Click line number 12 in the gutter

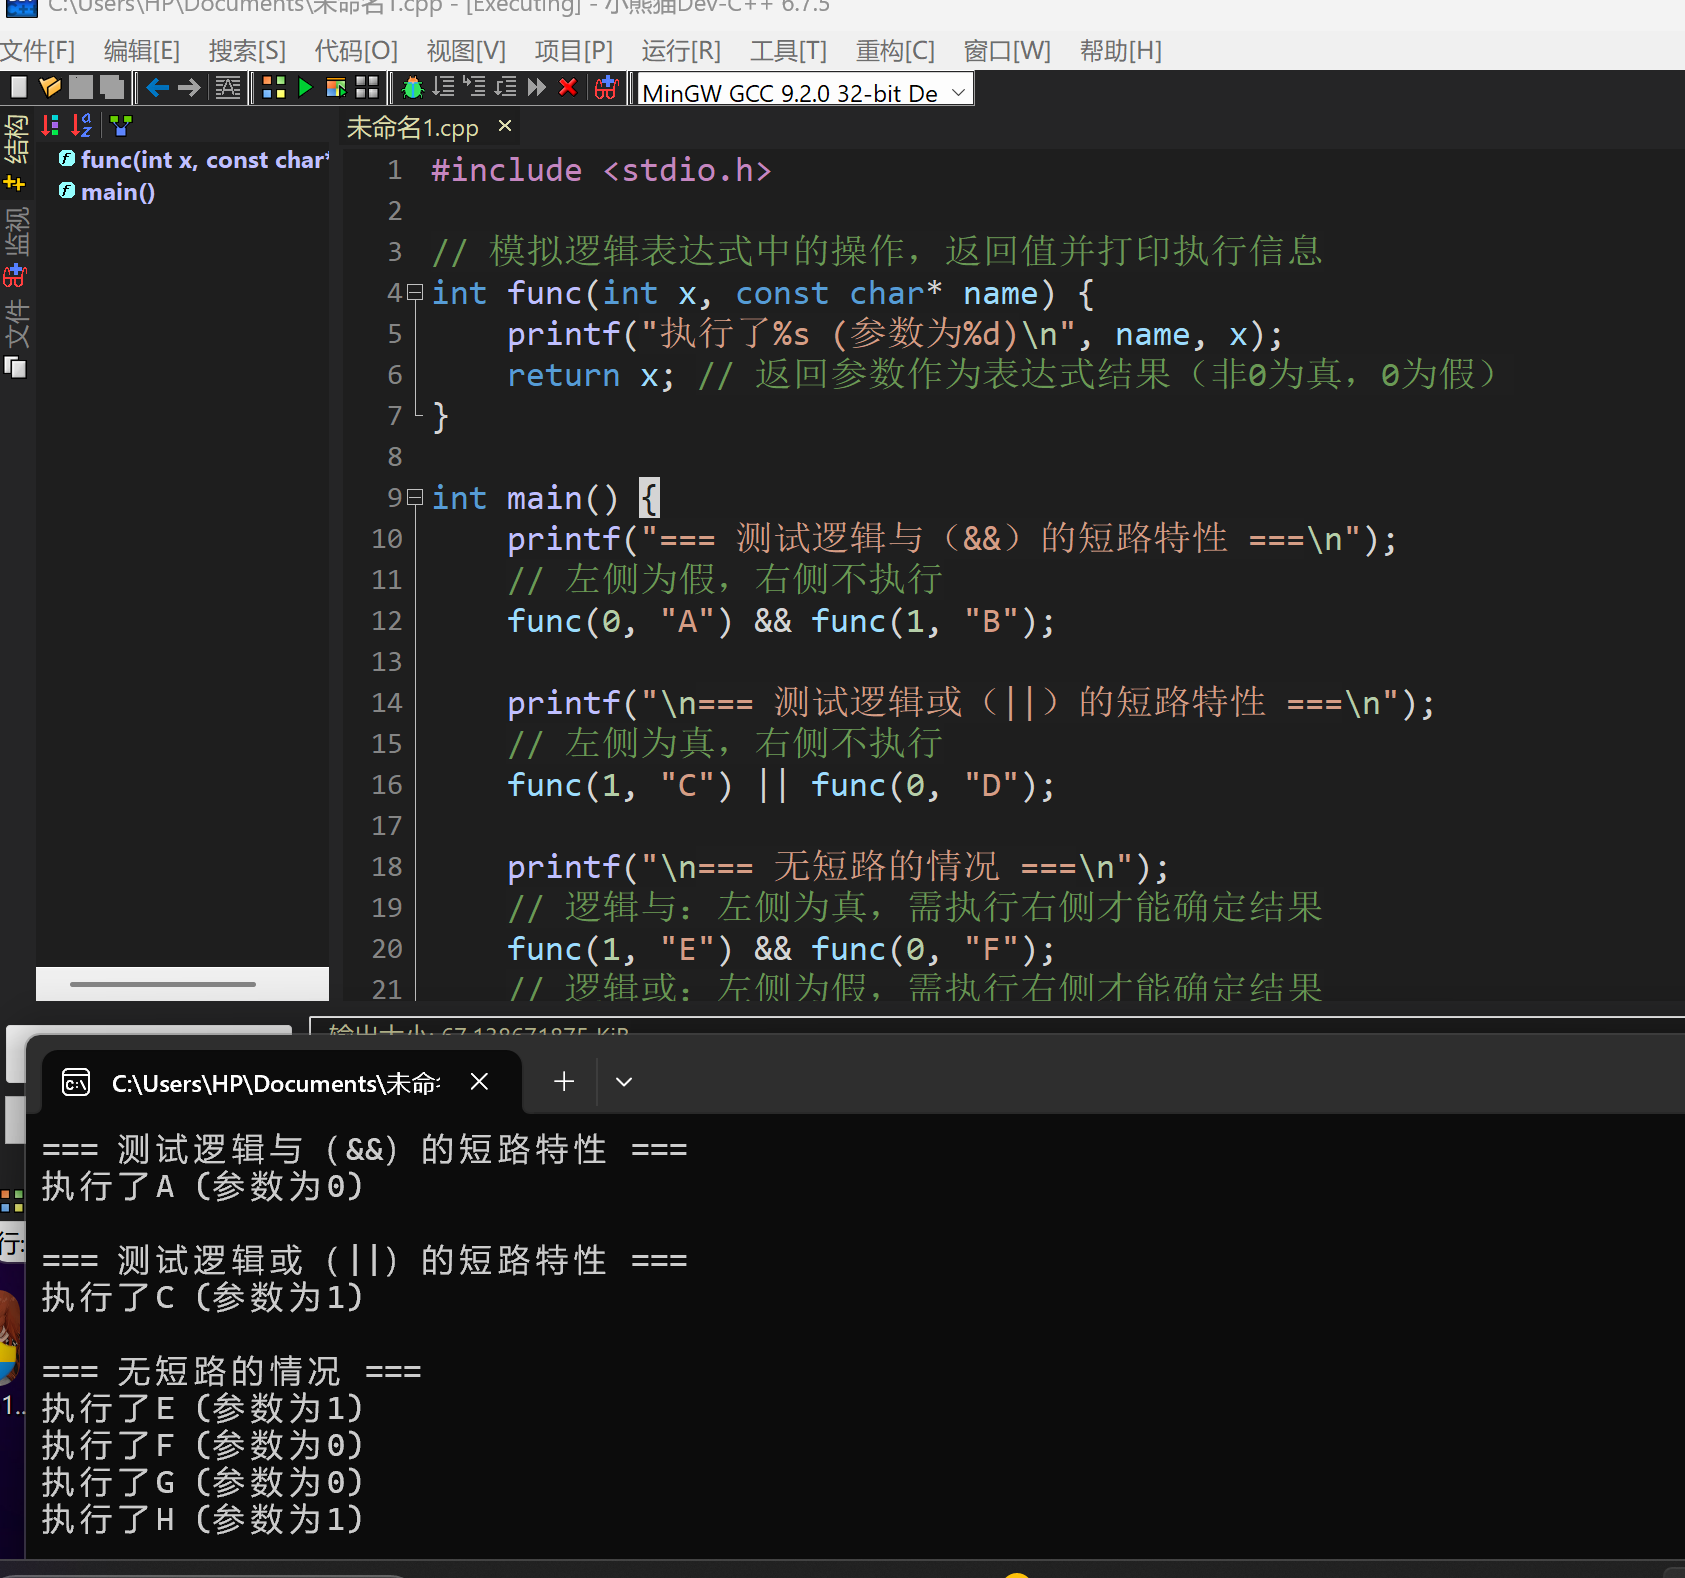click(x=386, y=621)
